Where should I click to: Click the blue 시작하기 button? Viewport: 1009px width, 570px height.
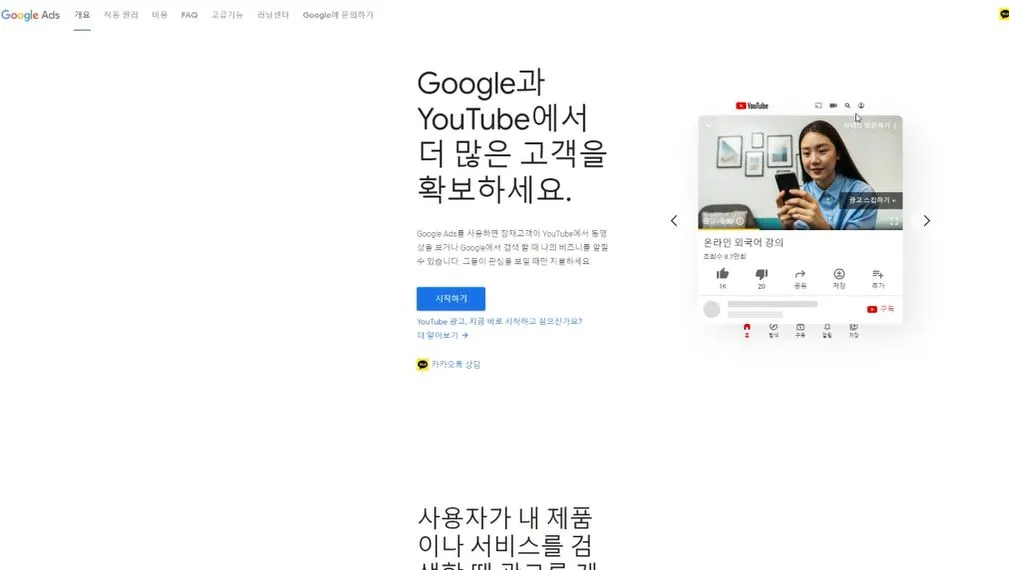[450, 299]
